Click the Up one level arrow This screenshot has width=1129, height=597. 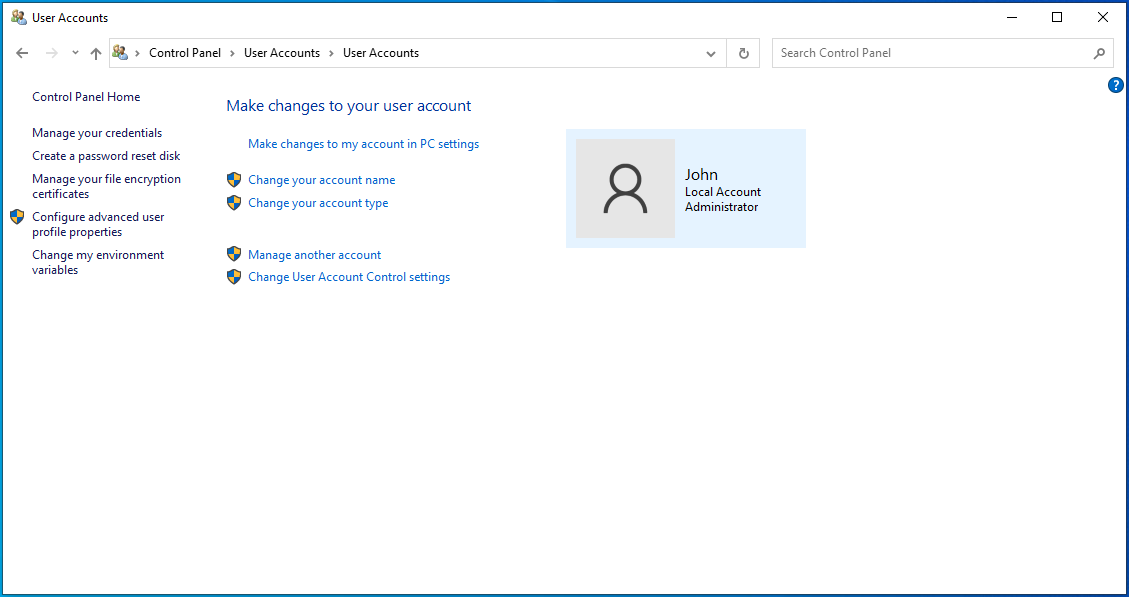96,54
